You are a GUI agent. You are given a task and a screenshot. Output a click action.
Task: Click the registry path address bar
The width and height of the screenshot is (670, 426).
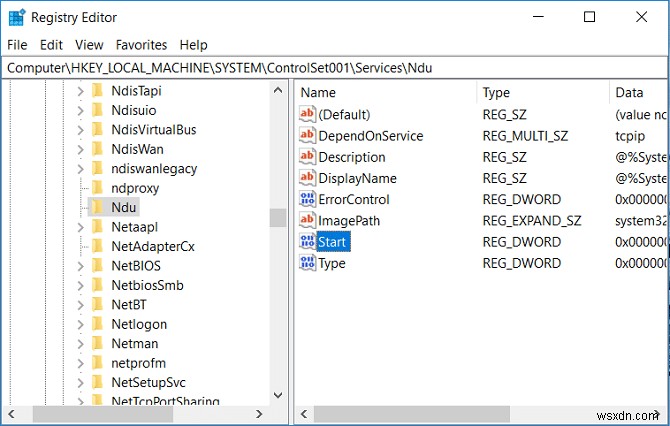tap(335, 67)
